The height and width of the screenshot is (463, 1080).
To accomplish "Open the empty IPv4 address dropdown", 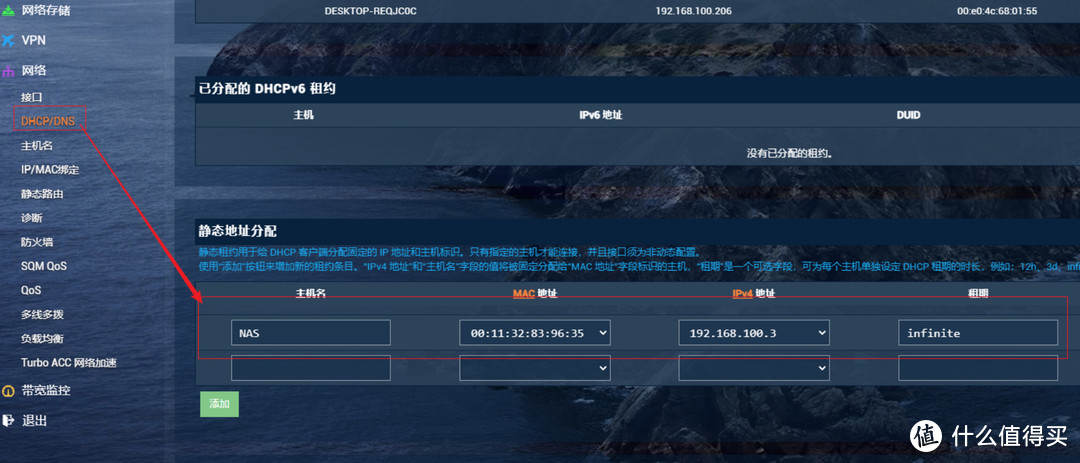I will click(754, 368).
